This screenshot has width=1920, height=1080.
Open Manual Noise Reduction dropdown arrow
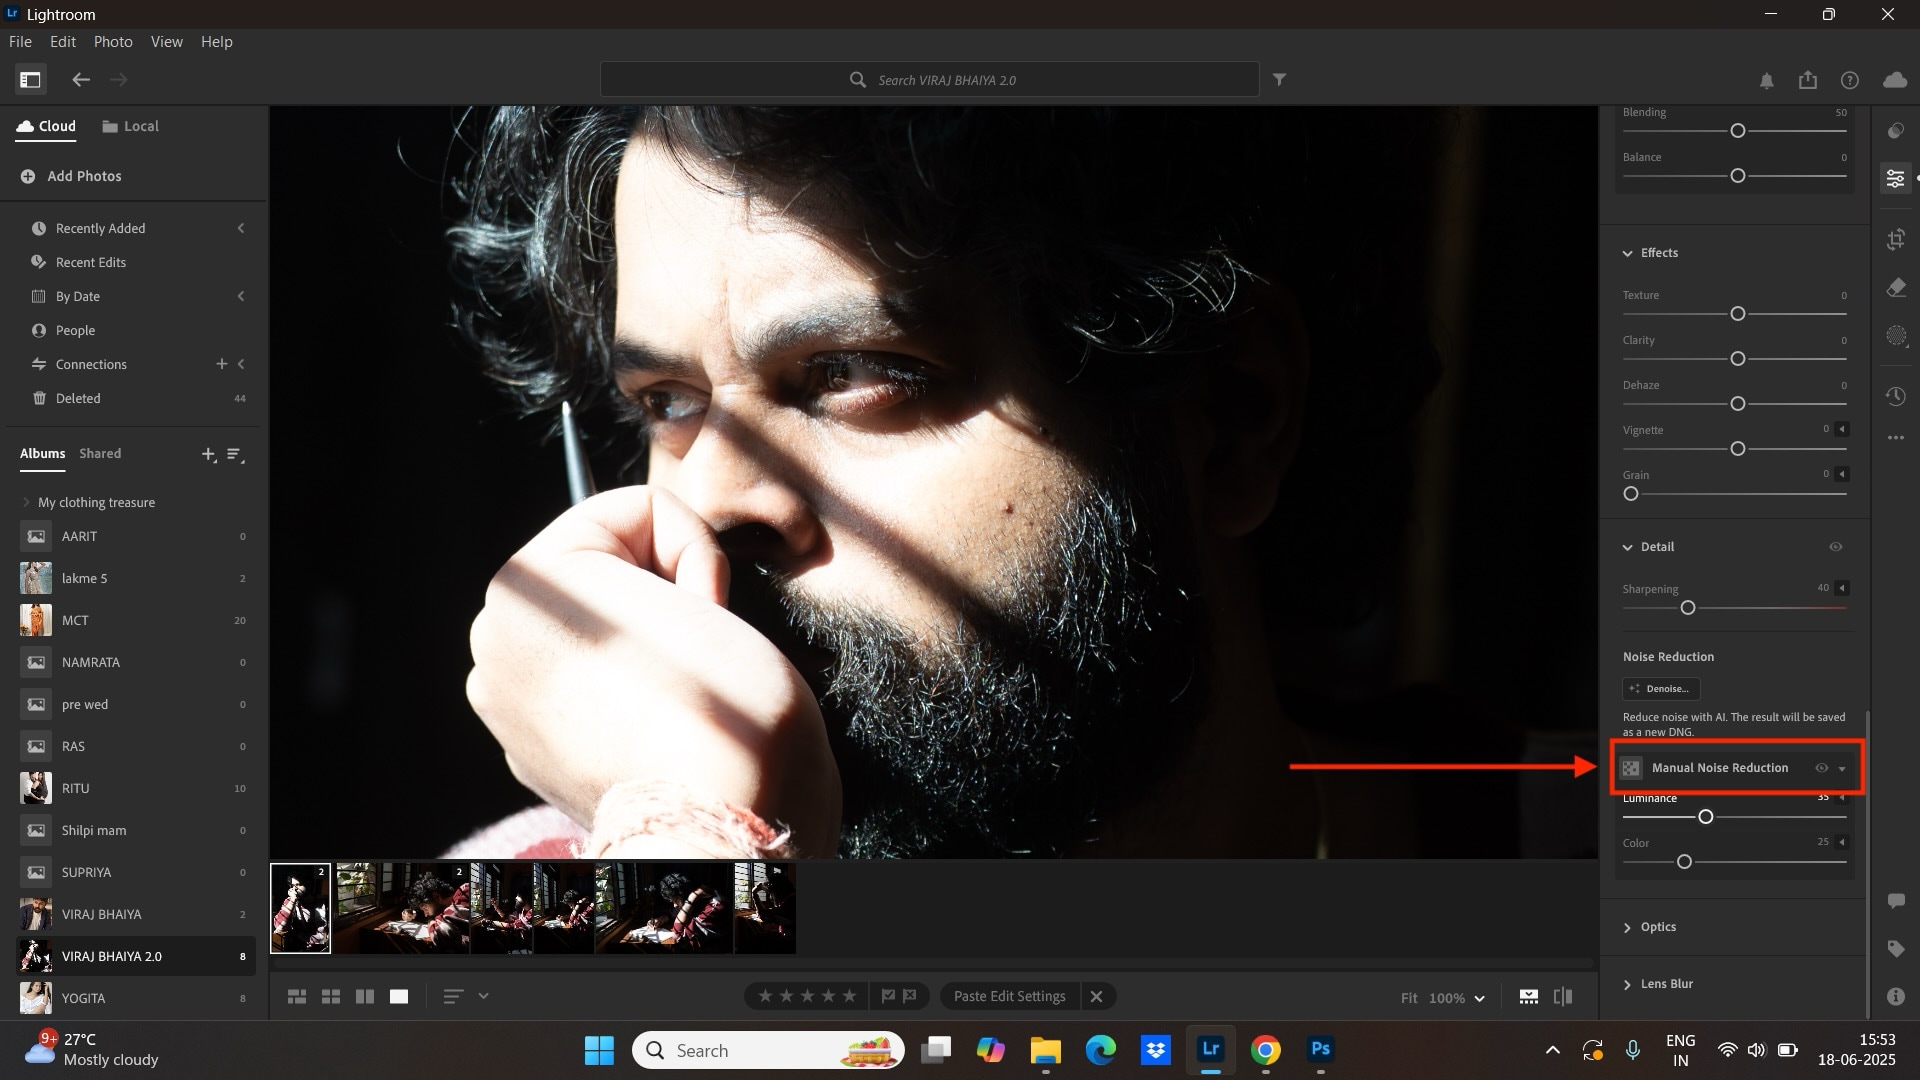pos(1842,769)
